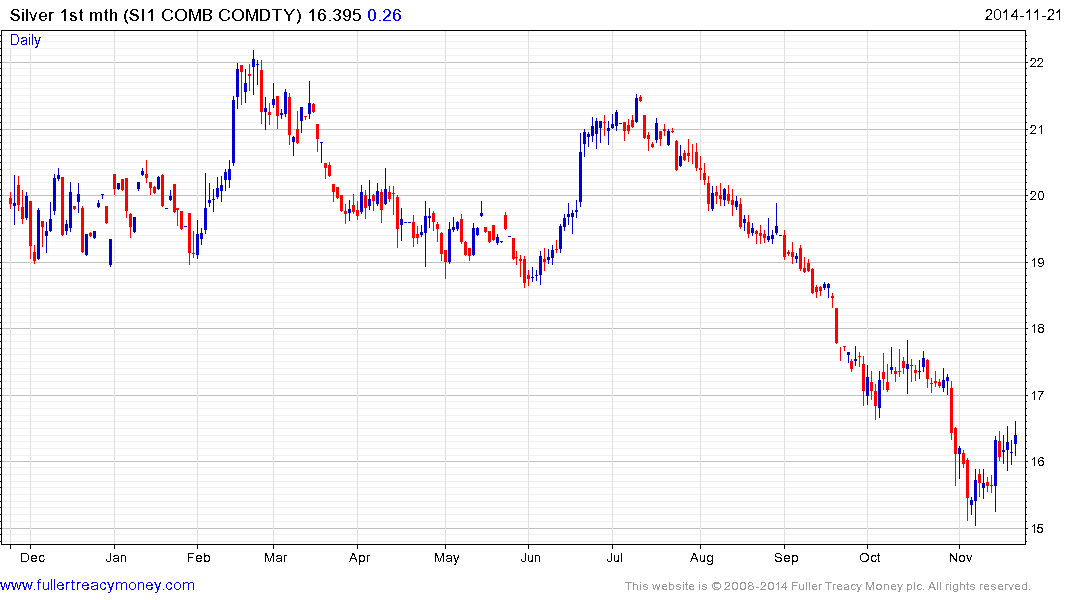Image resolution: width=1075 pixels, height=600 pixels.
Task: Click the price label 17 on right axis
Action: tap(1037, 396)
